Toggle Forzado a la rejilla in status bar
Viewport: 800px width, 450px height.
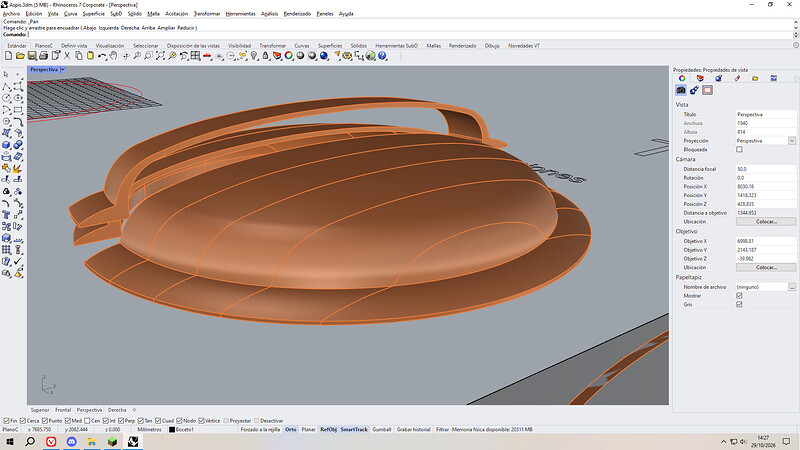pyautogui.click(x=260, y=430)
